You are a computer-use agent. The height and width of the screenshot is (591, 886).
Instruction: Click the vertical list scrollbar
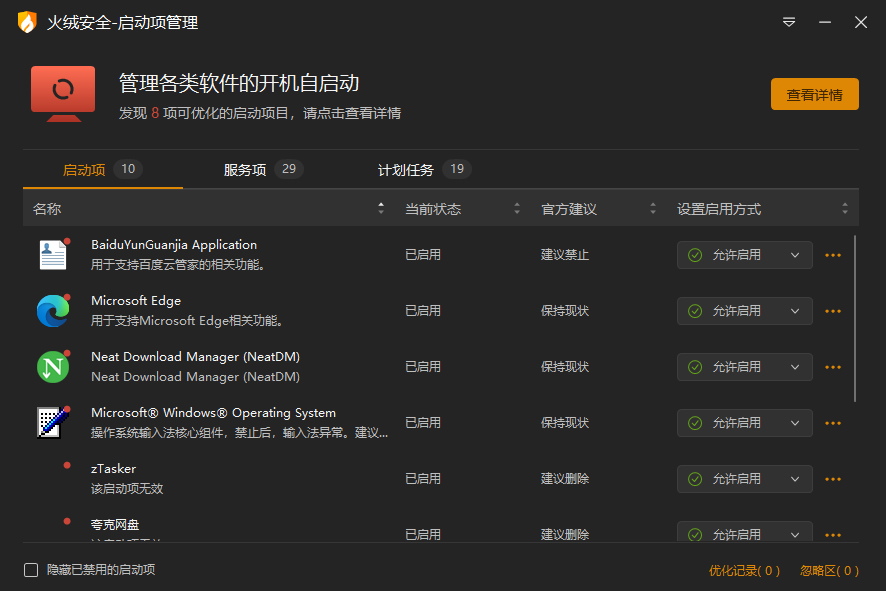pos(855,319)
